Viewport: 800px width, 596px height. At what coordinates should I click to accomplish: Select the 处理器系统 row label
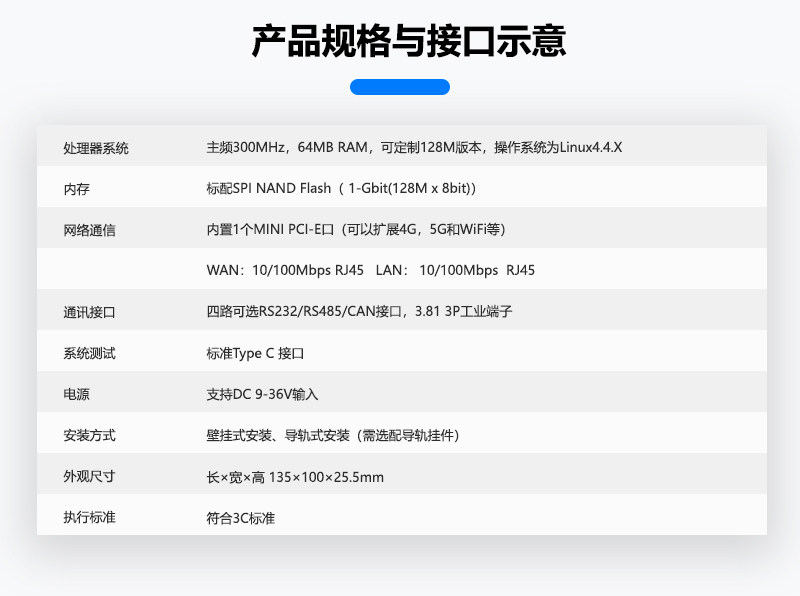point(96,148)
